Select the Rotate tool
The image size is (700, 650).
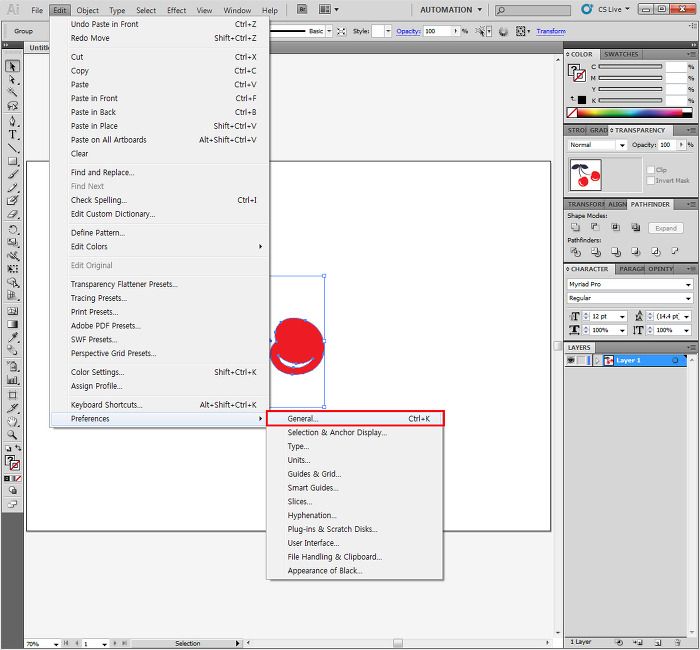pyautogui.click(x=12, y=229)
